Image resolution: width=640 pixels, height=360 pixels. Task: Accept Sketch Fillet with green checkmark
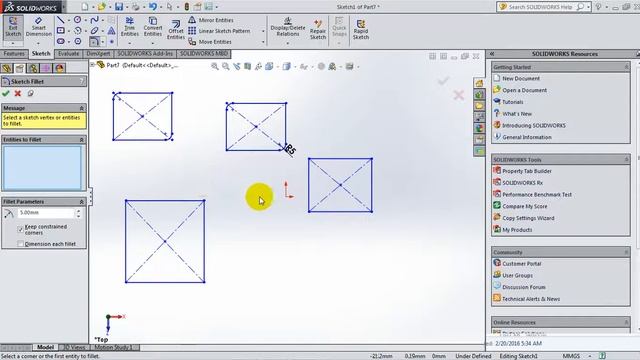coord(6,93)
